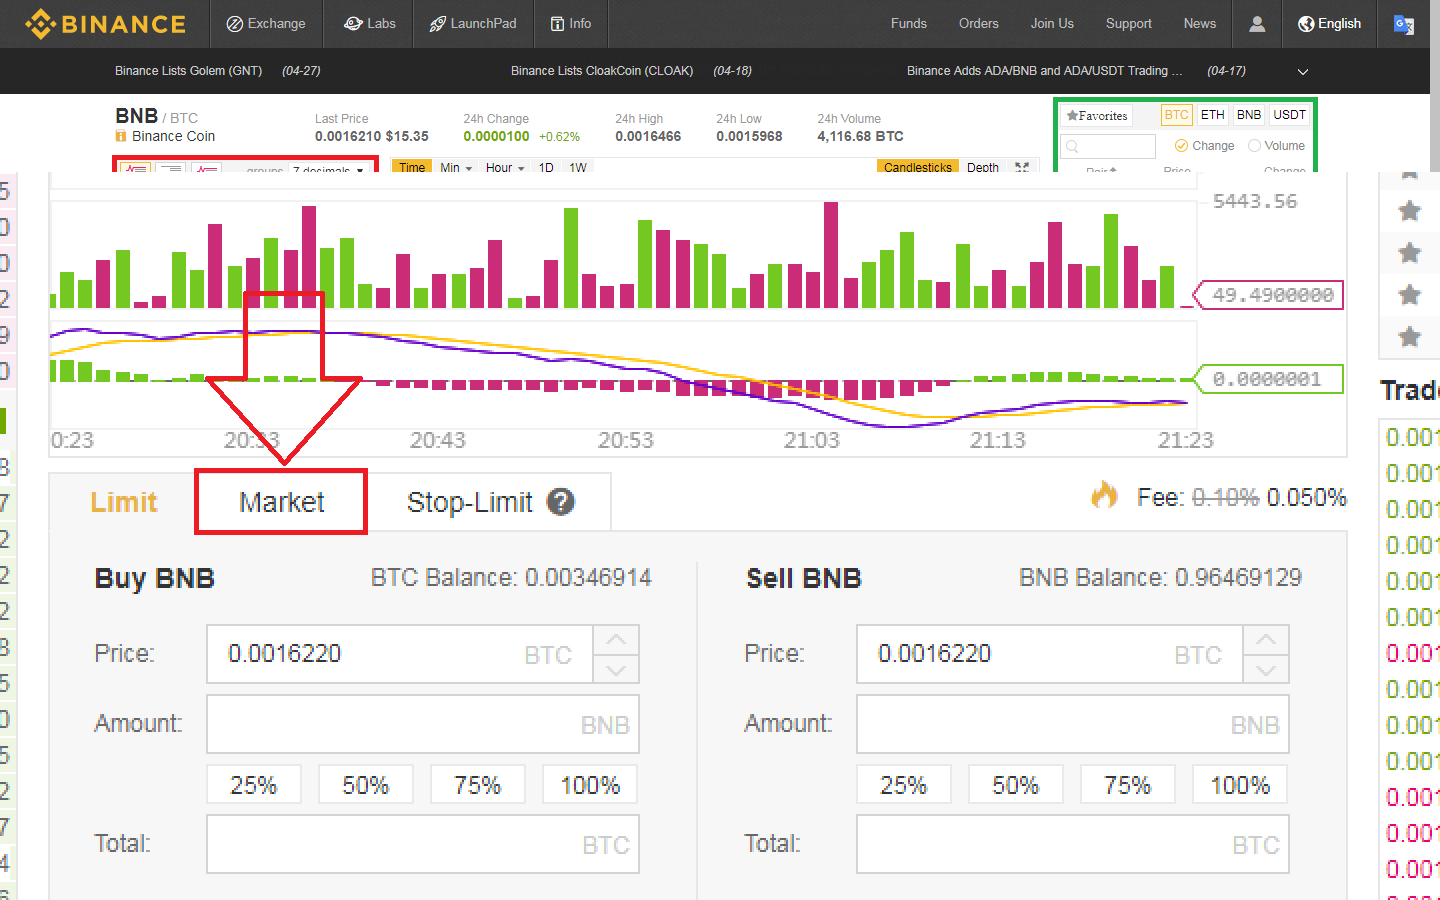The height and width of the screenshot is (900, 1440).
Task: Open the Hour interval dropdown
Action: click(505, 167)
